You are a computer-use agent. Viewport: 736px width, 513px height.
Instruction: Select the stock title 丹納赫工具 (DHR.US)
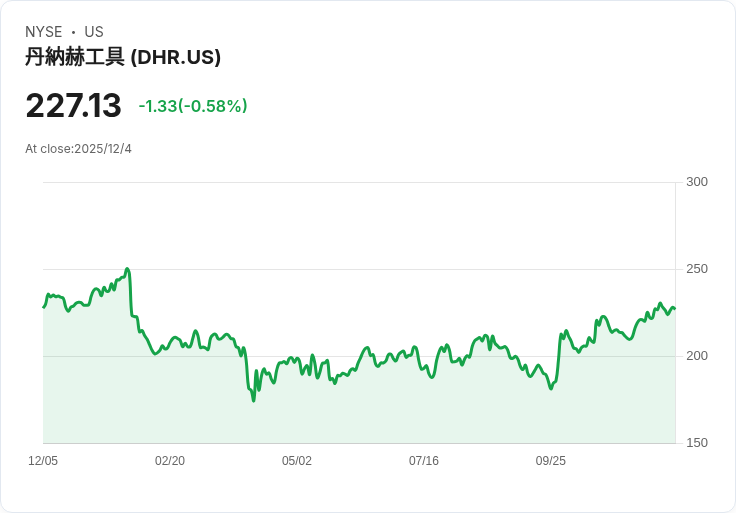(x=123, y=57)
